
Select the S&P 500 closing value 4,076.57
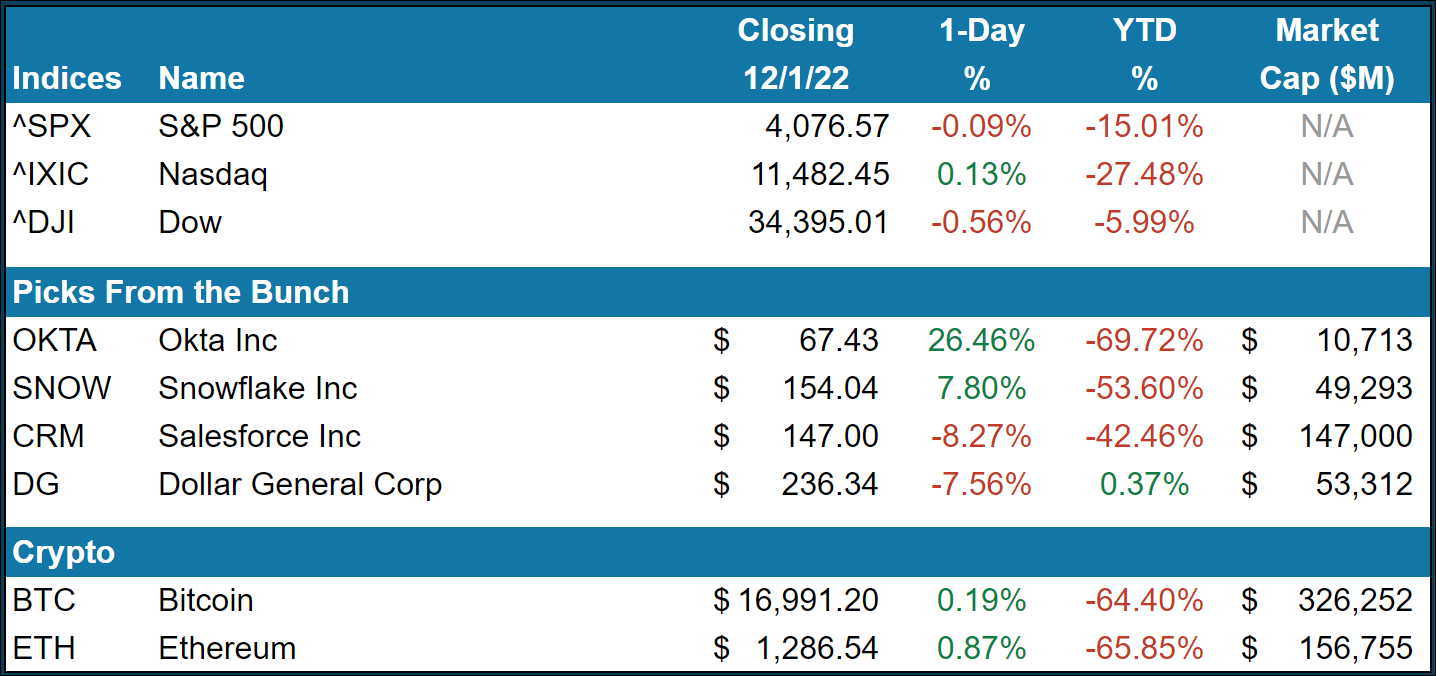[822, 126]
